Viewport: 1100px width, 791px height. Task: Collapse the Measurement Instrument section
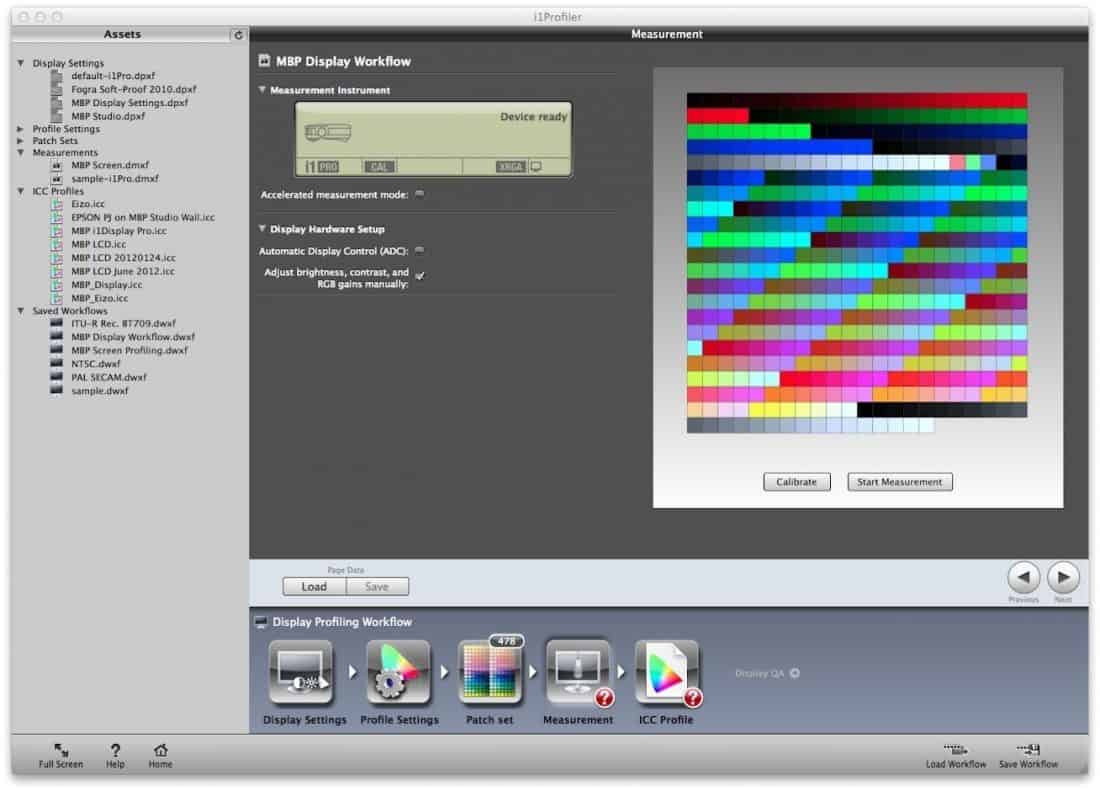click(x=262, y=90)
